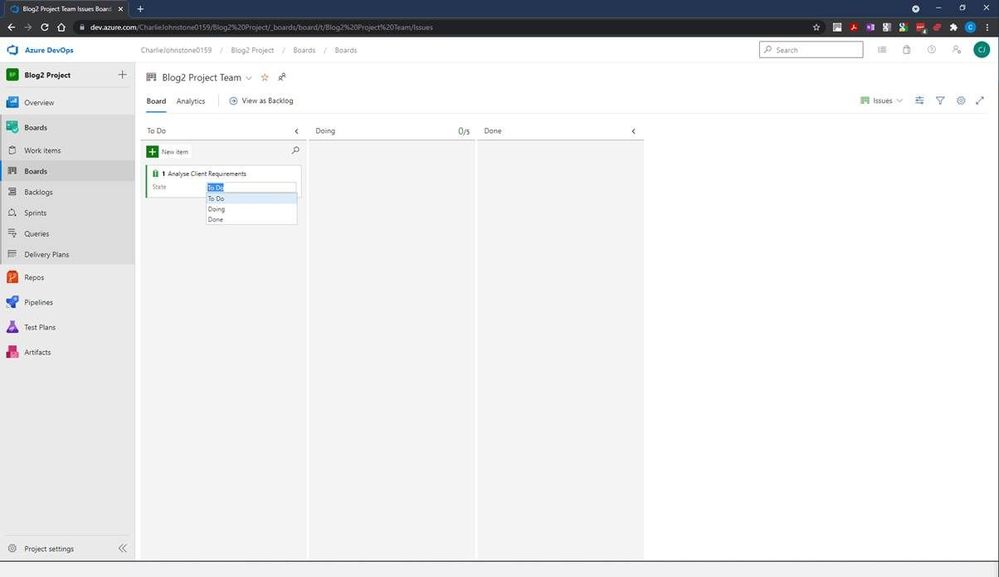Search the To Do column magnifier

point(295,151)
